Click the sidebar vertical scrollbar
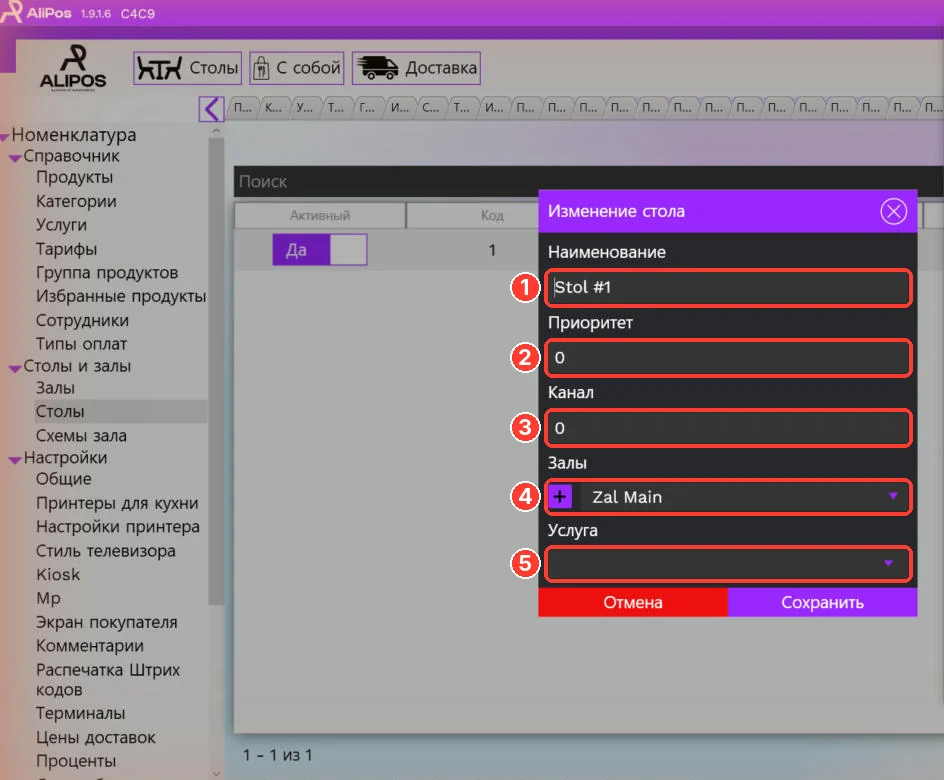The height and width of the screenshot is (780, 944). click(216, 370)
